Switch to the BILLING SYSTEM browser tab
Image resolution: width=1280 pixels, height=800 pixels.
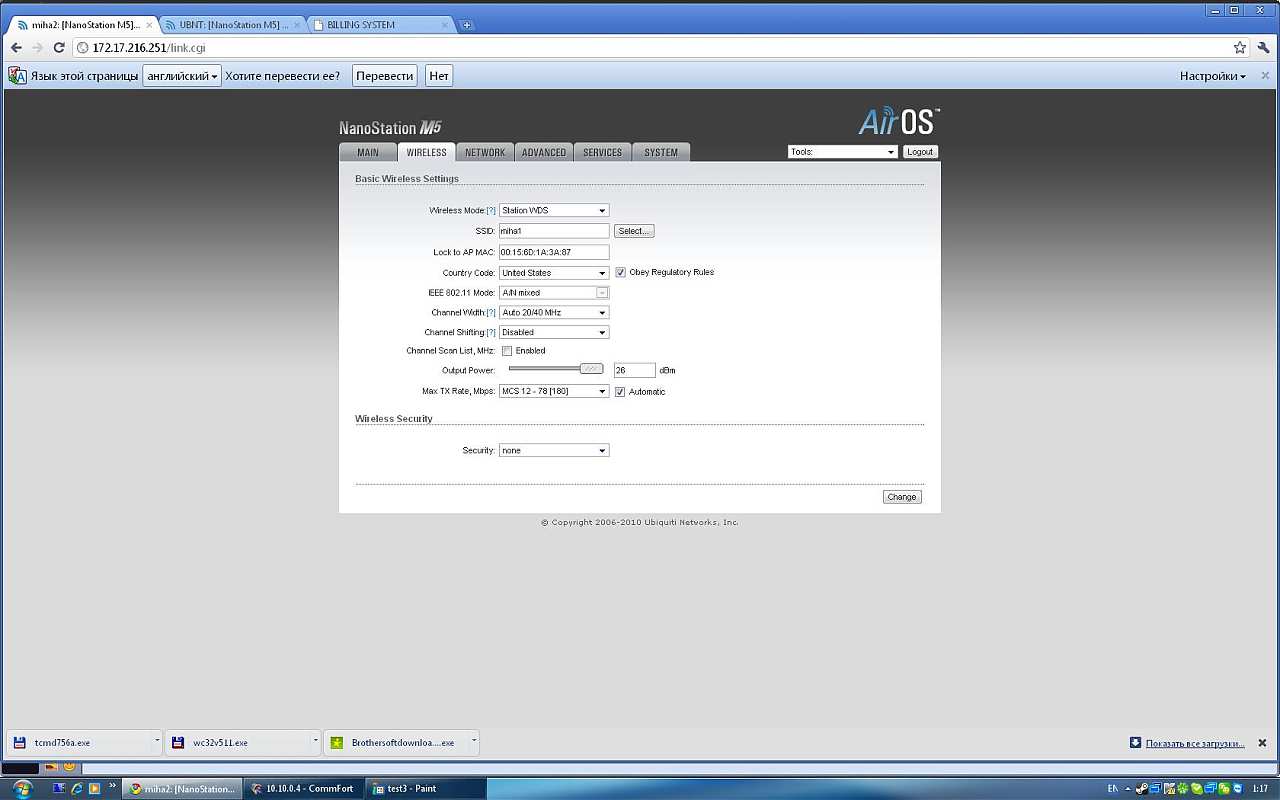coord(380,25)
